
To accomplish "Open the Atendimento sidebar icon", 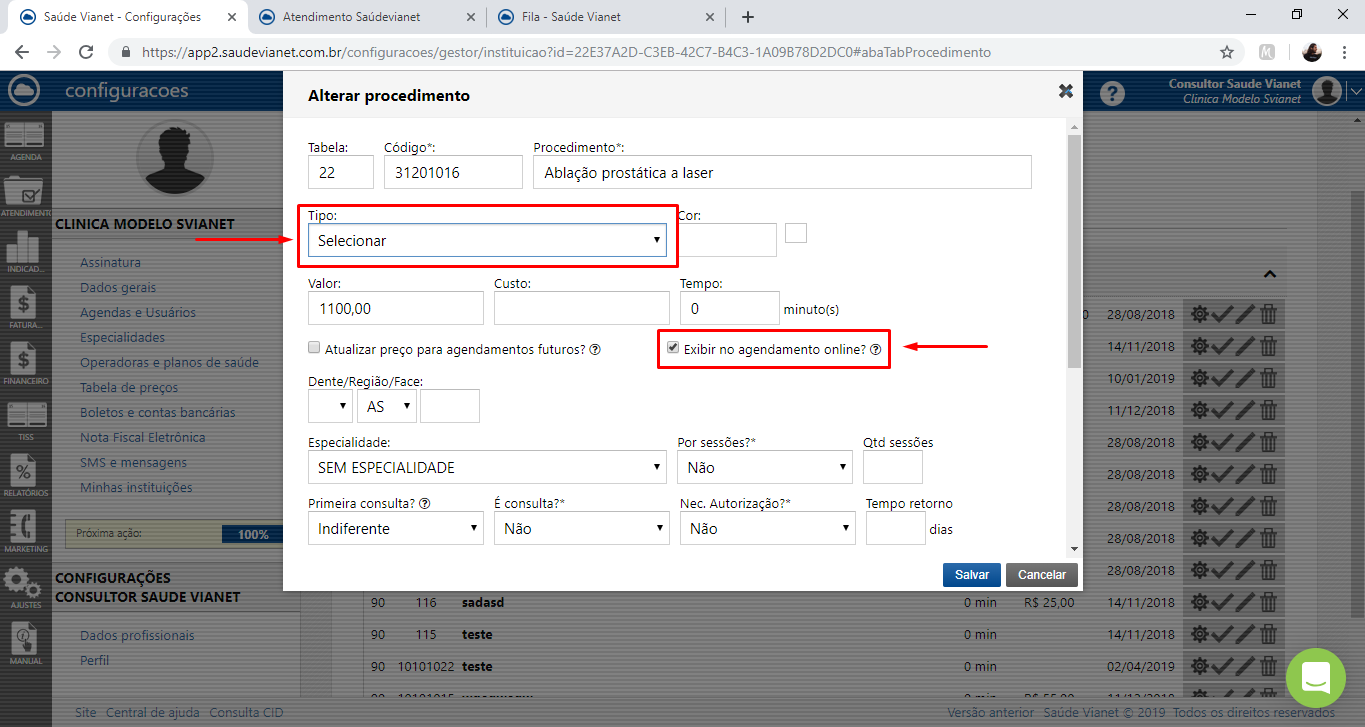I will click(25, 197).
